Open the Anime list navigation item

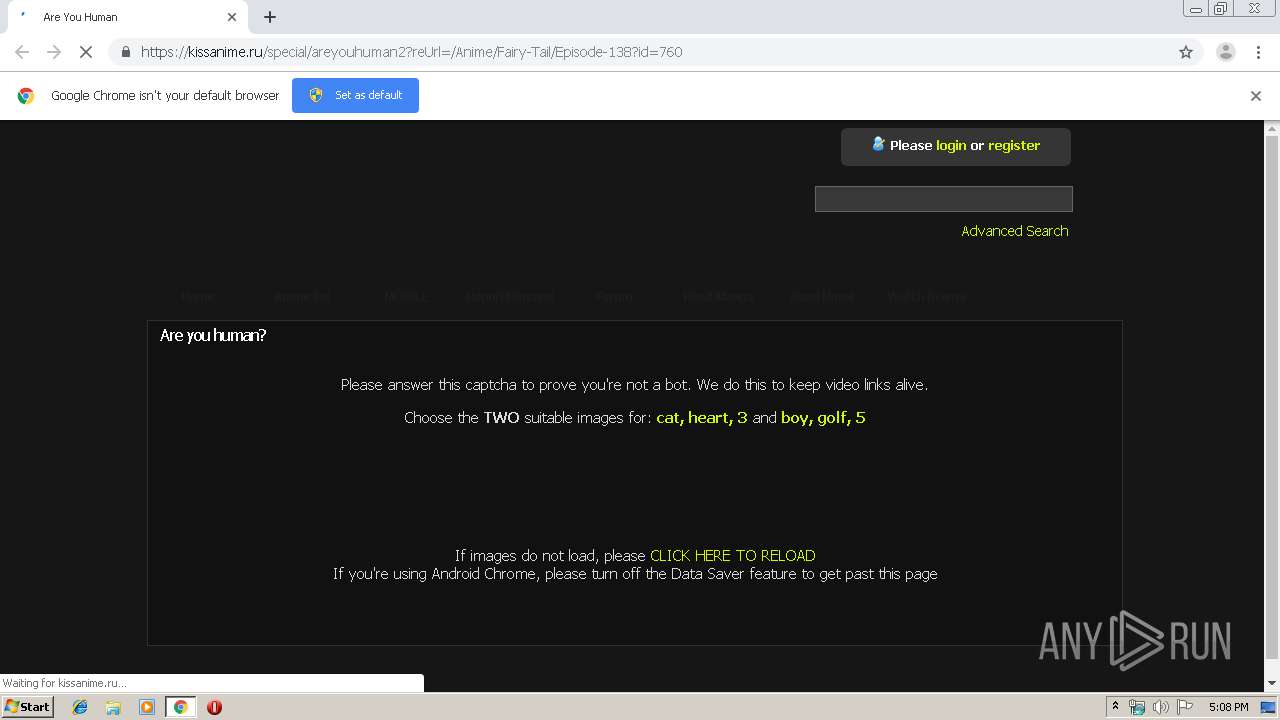(x=302, y=296)
